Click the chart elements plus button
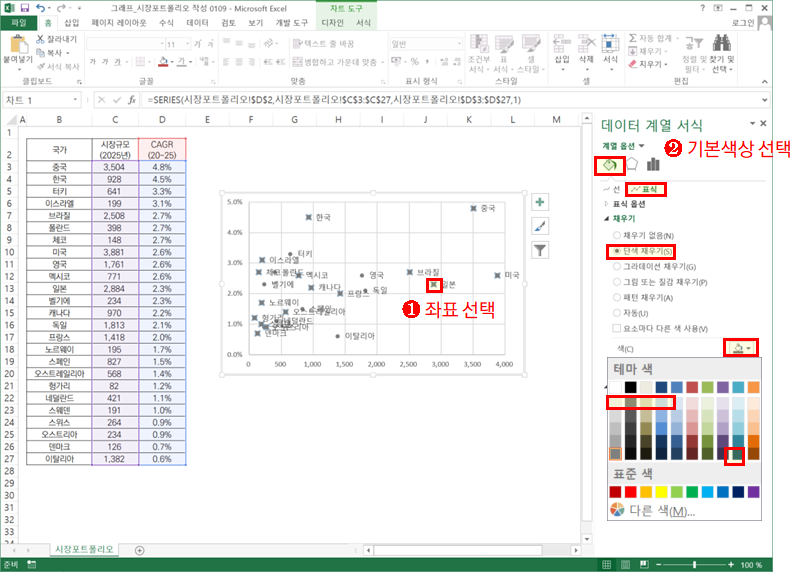Screen dimensions: 804x572 (x=539, y=202)
